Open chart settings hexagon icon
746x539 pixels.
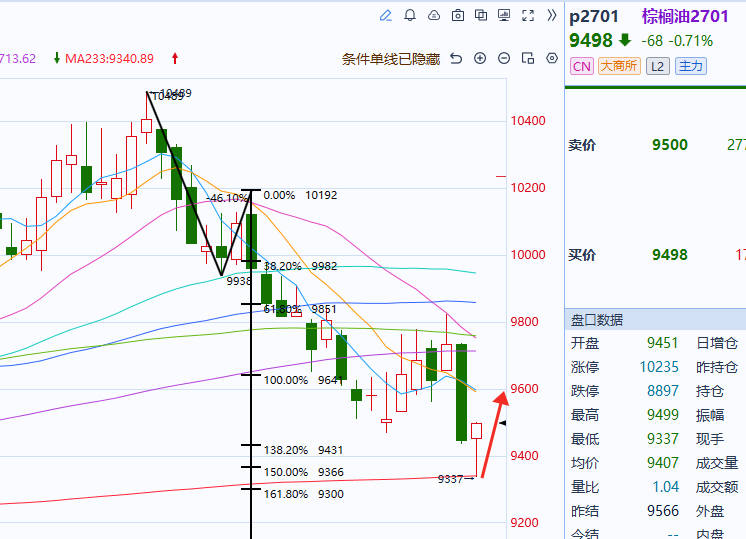(551, 59)
